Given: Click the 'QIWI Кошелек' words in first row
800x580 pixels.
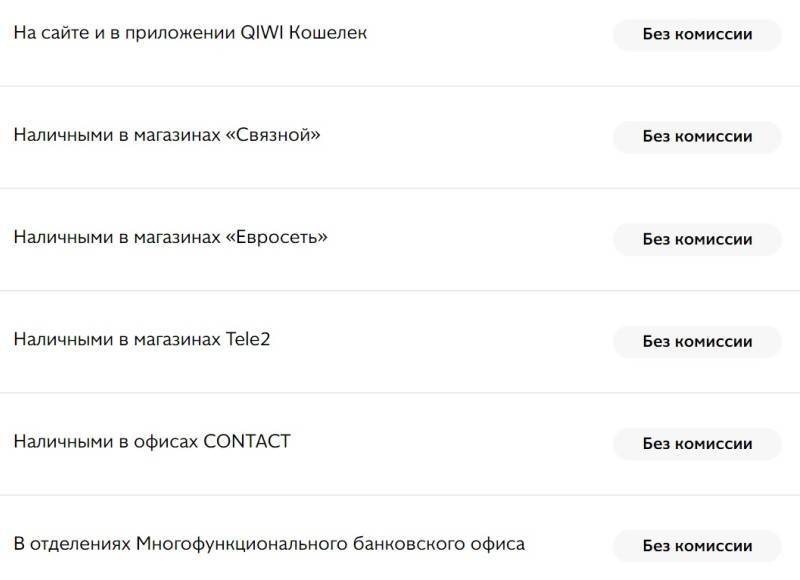Looking at the screenshot, I should point(304,33).
